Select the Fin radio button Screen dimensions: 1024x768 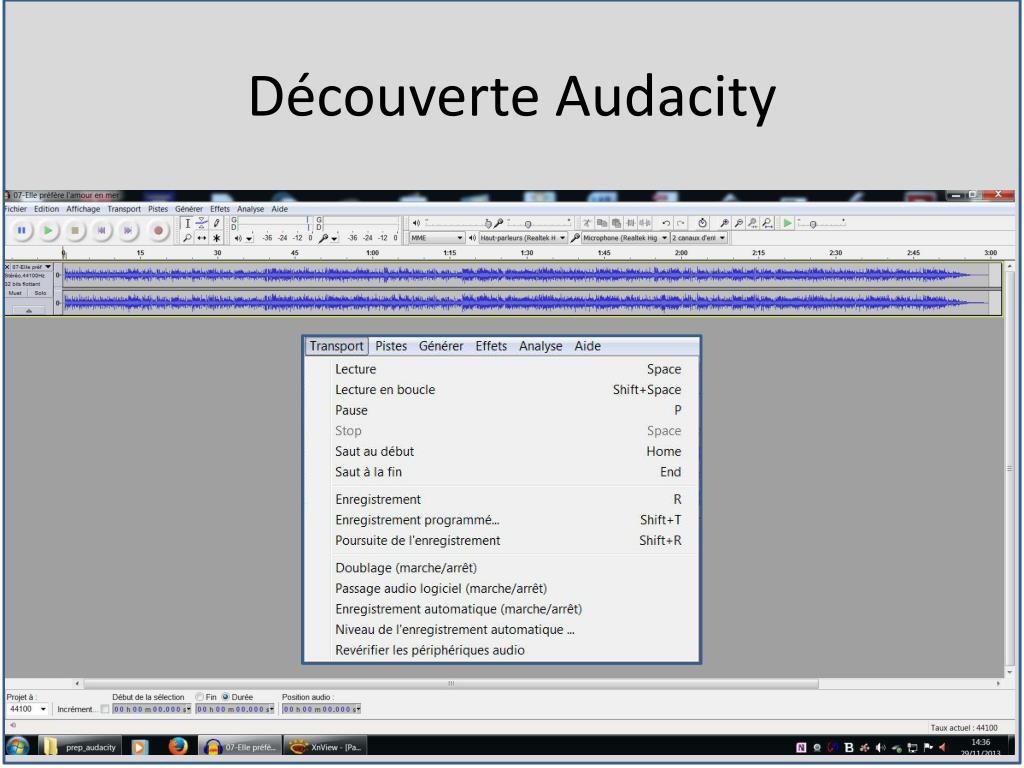click(200, 697)
